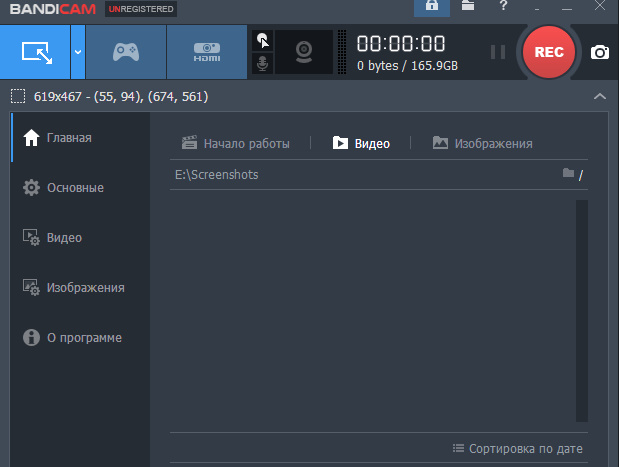Open the О программе section

coord(81,338)
